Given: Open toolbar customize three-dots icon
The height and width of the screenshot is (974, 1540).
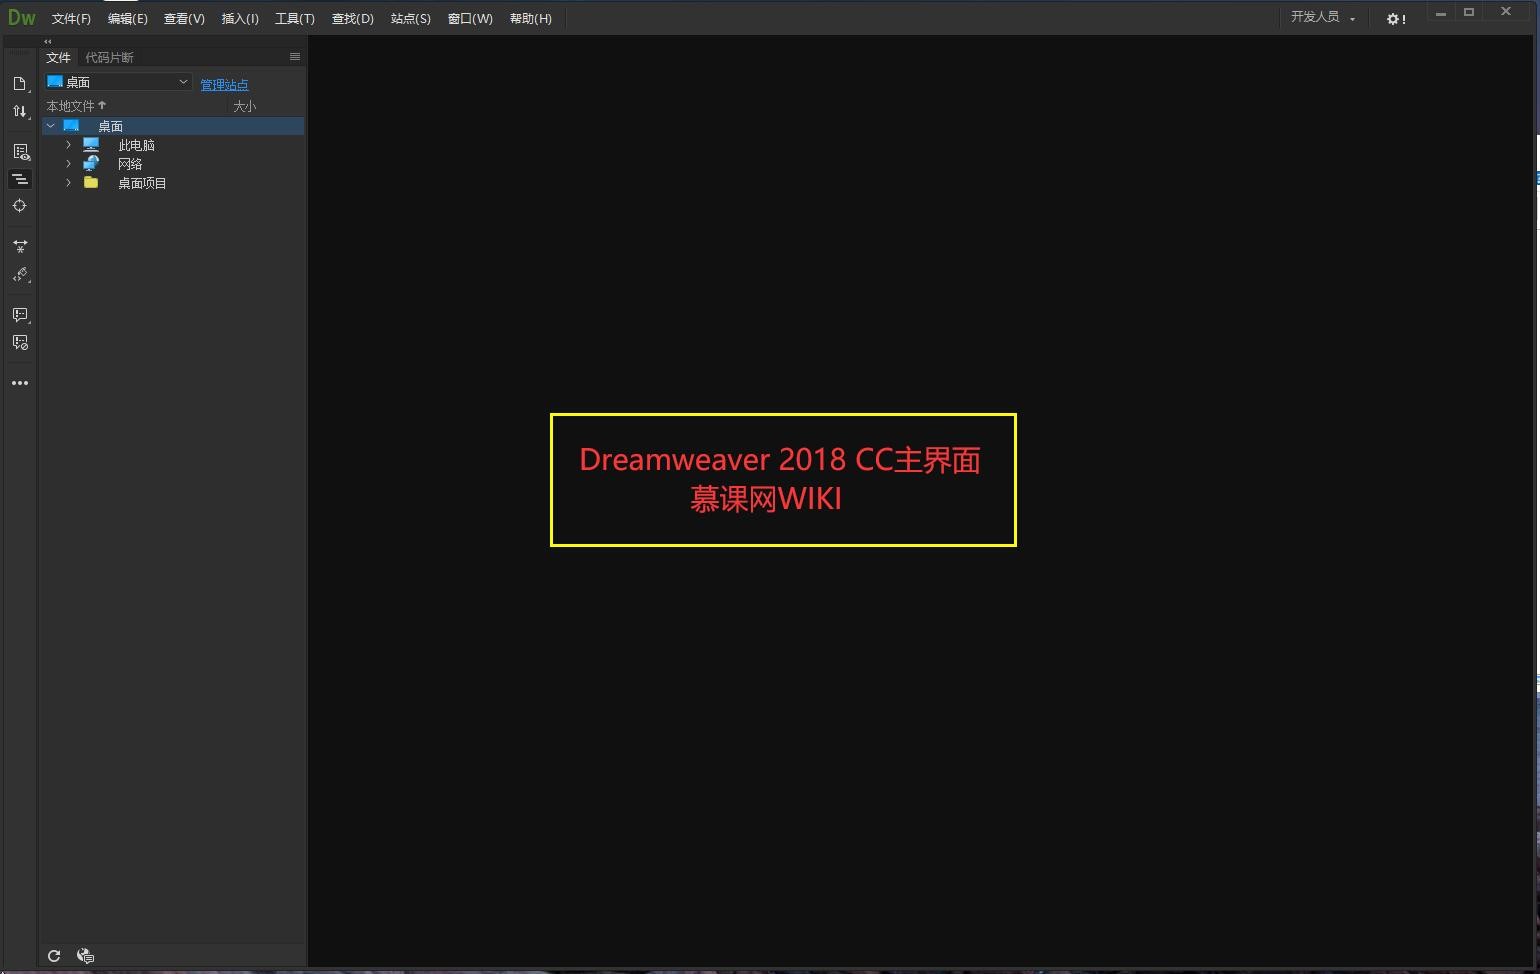Looking at the screenshot, I should (20, 383).
